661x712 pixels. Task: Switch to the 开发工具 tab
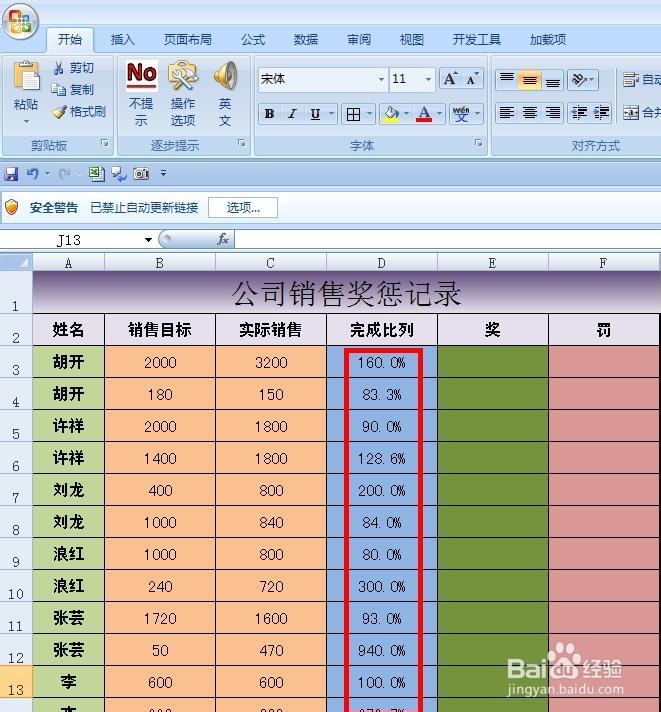476,40
